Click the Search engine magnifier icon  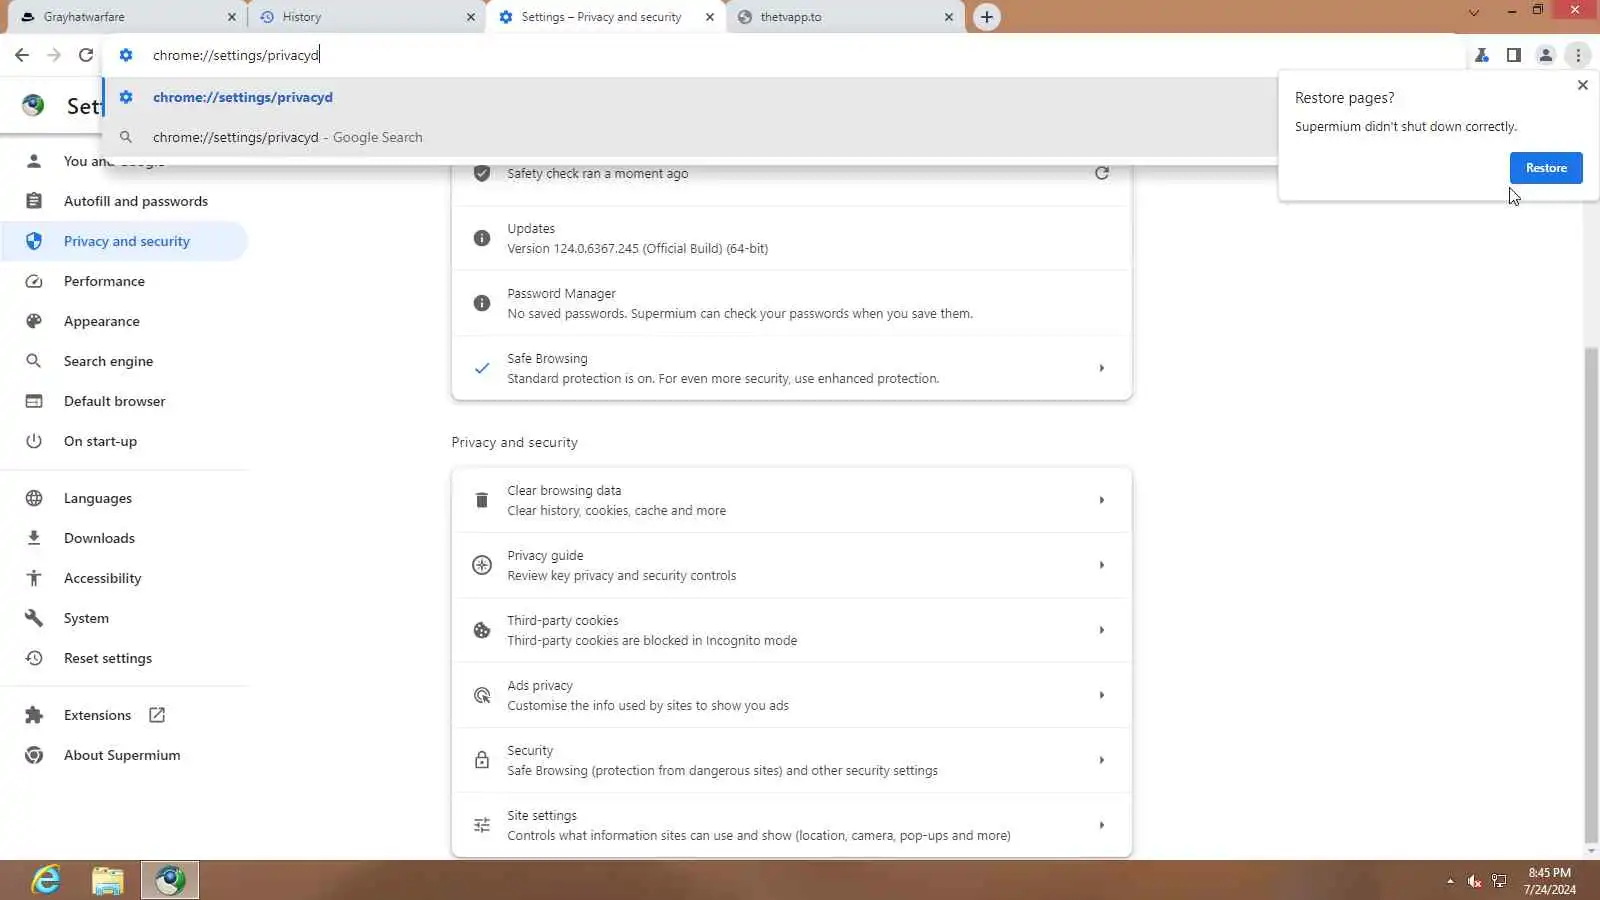pyautogui.click(x=34, y=361)
